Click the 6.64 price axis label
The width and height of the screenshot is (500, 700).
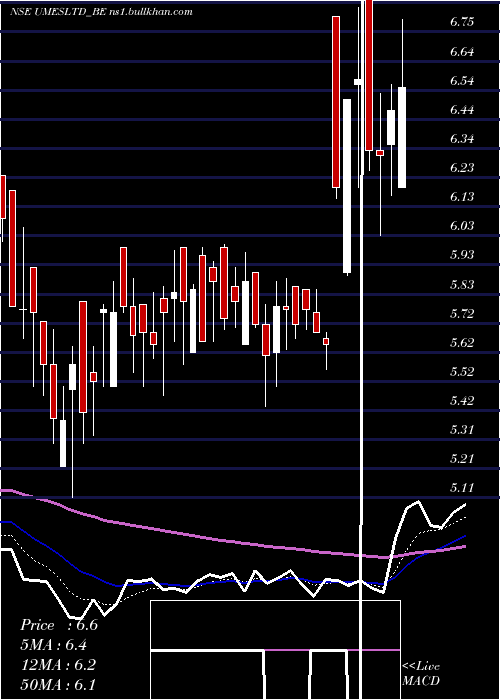coord(462,52)
